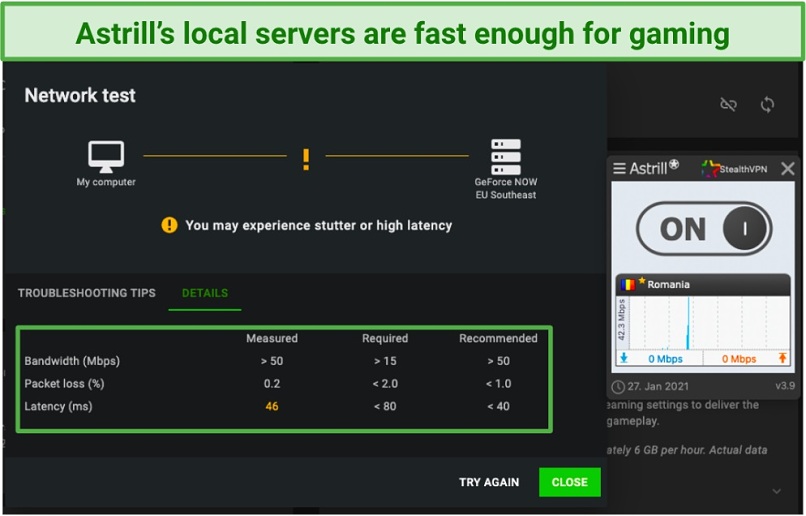806x516 pixels.
Task: Click the measured latency value 46
Action: pyautogui.click(x=272, y=407)
